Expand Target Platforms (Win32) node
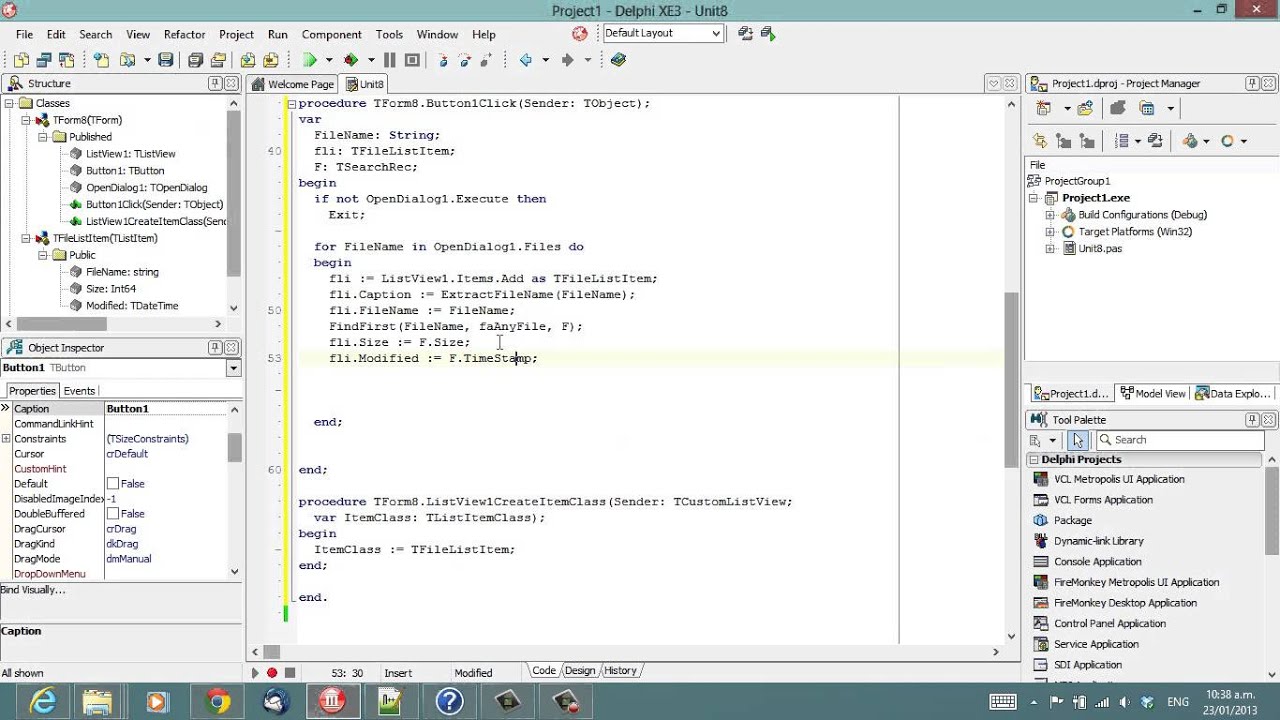 click(1050, 232)
